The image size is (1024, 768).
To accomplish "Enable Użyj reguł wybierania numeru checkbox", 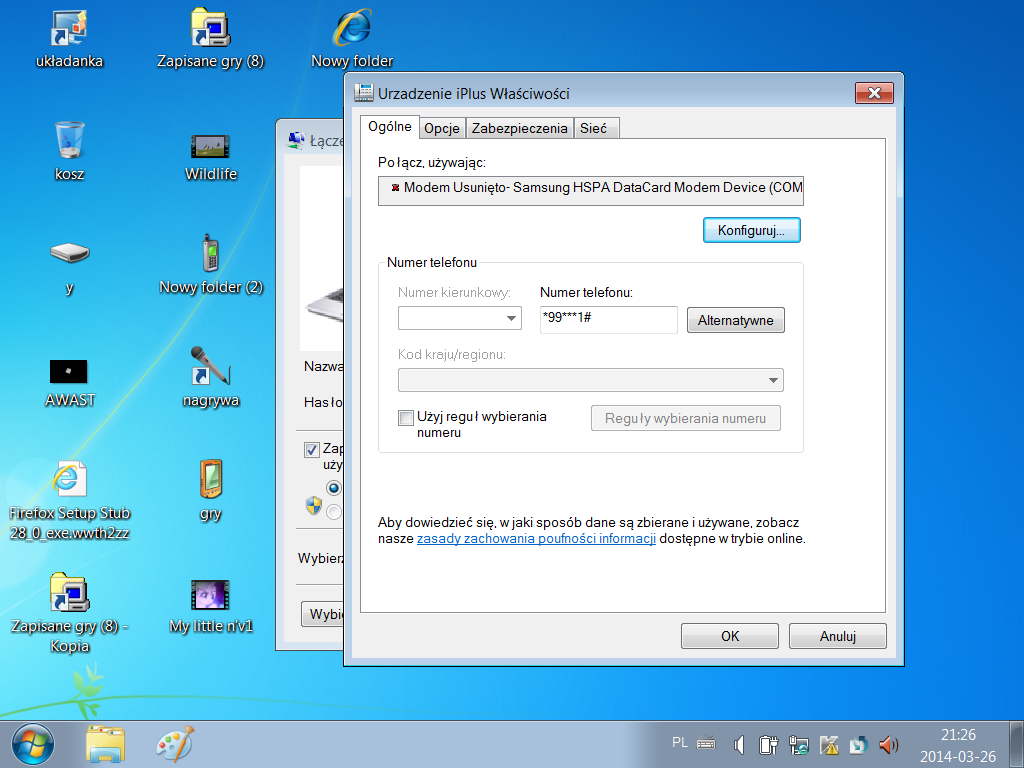I will click(x=406, y=417).
